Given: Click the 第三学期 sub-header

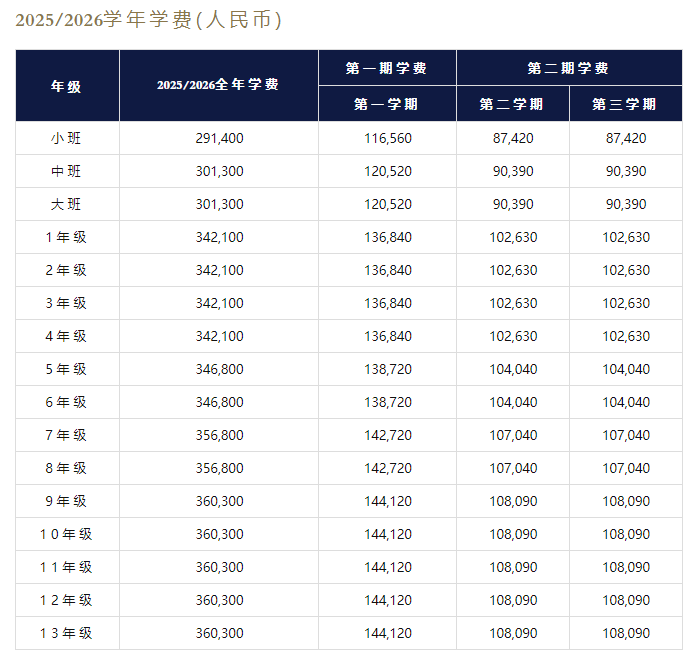Looking at the screenshot, I should point(625,104).
